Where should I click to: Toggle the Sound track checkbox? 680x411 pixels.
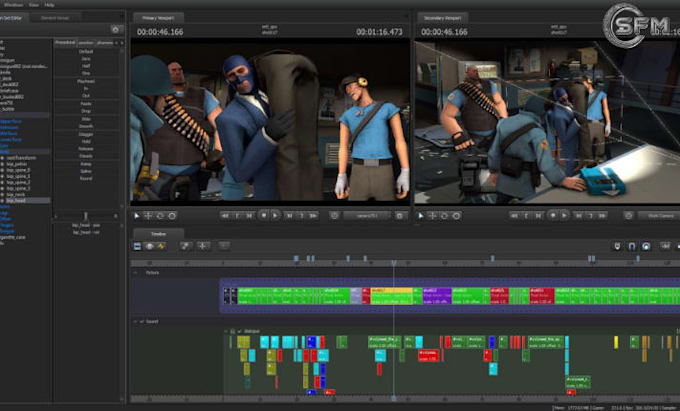(142, 322)
